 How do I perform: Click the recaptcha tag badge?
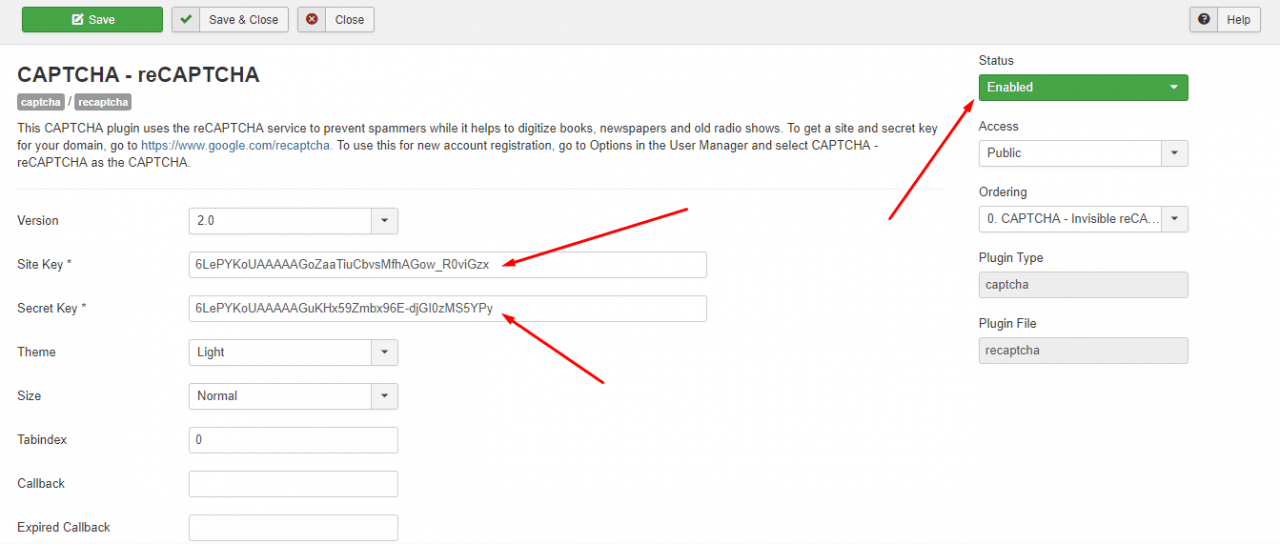click(x=103, y=102)
